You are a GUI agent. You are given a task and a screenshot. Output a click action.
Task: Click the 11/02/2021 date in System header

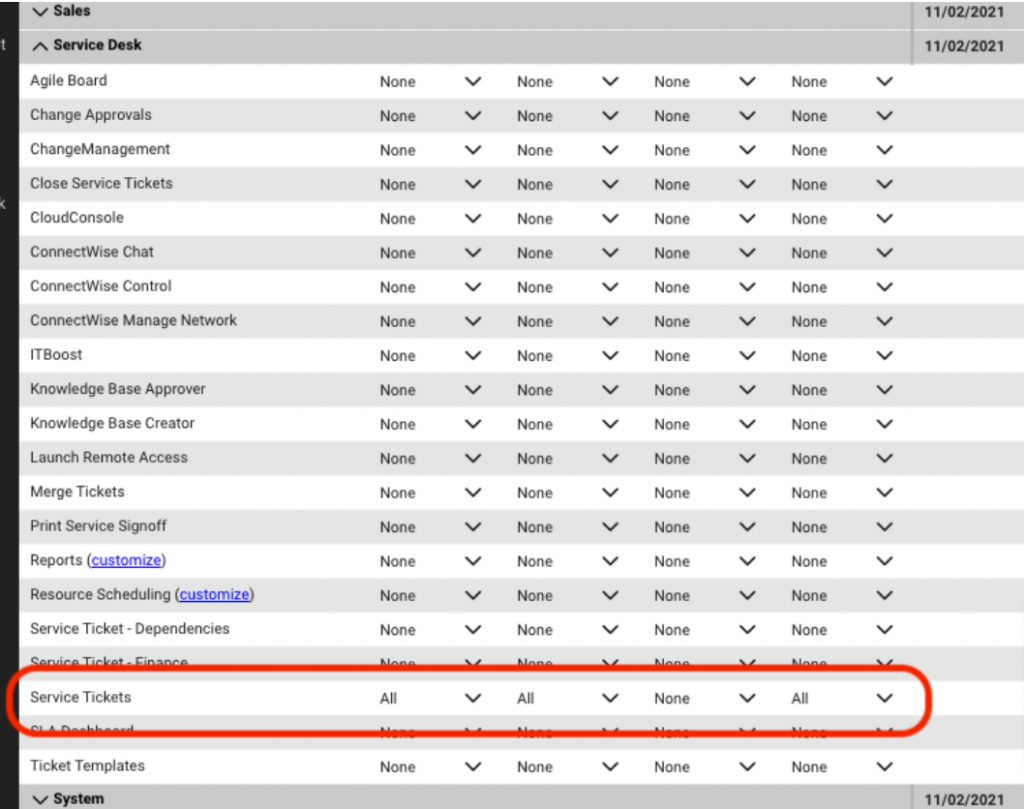pyautogui.click(x=964, y=800)
